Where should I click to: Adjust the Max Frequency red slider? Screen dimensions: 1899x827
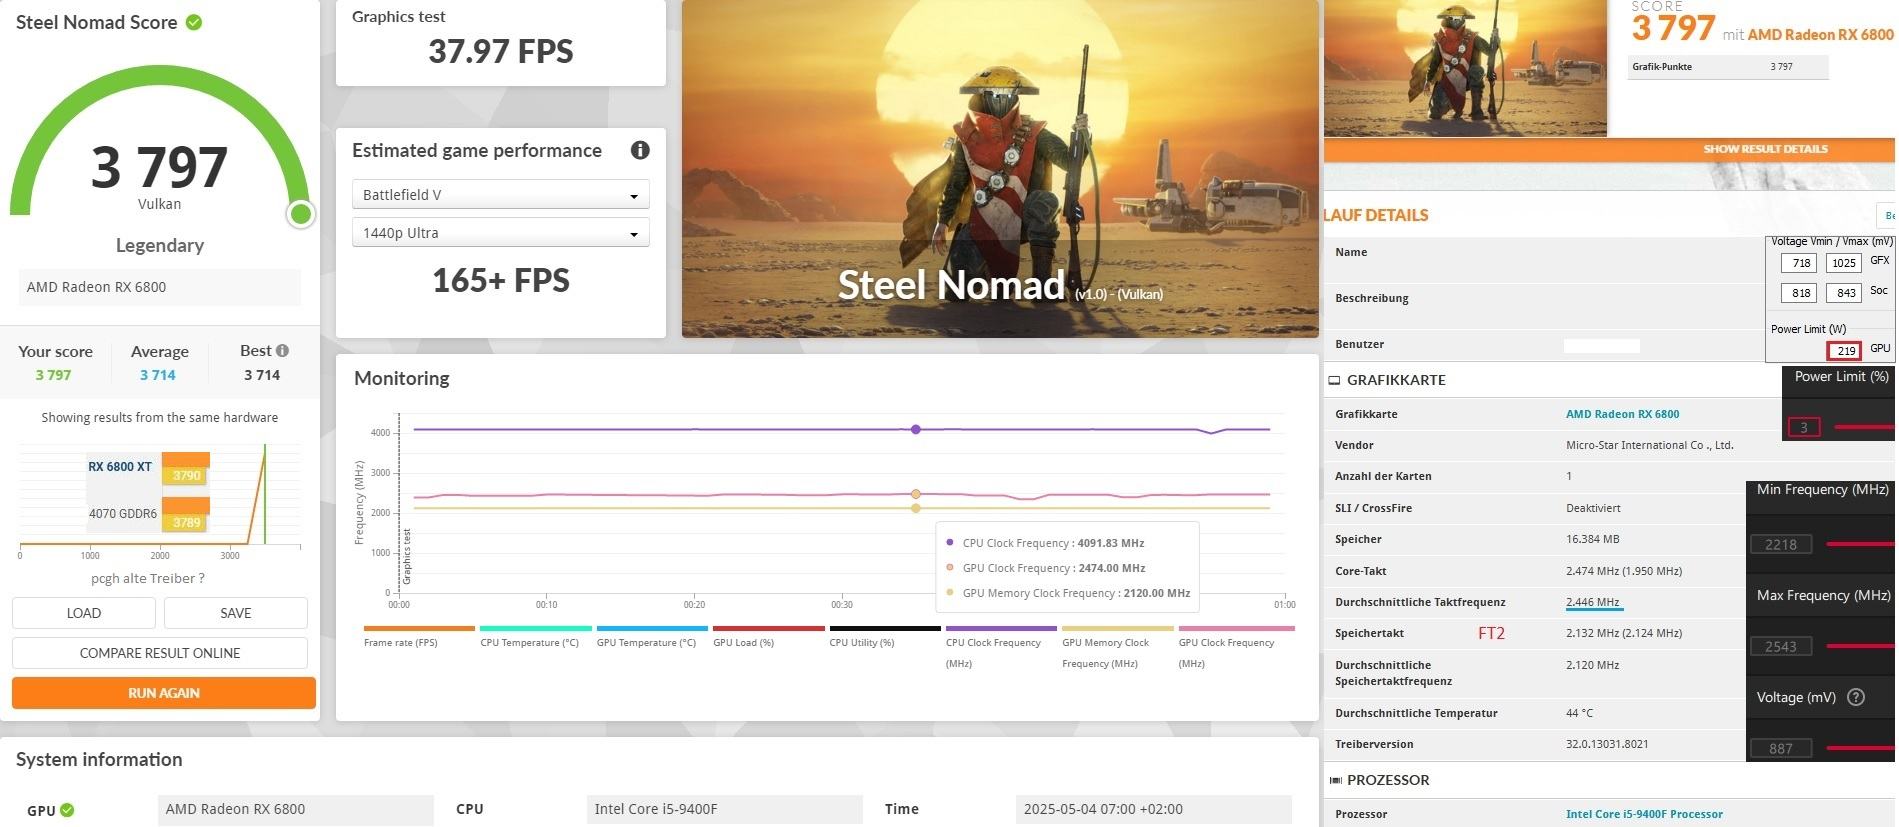pos(1860,646)
